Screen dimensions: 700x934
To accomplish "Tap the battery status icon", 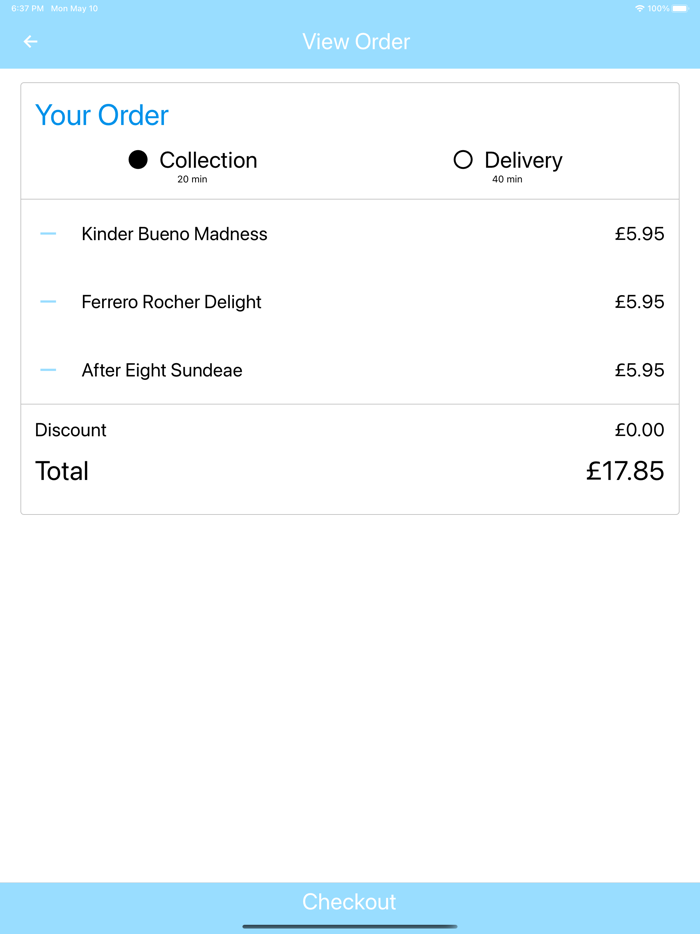I will pyautogui.click(x=680, y=8).
